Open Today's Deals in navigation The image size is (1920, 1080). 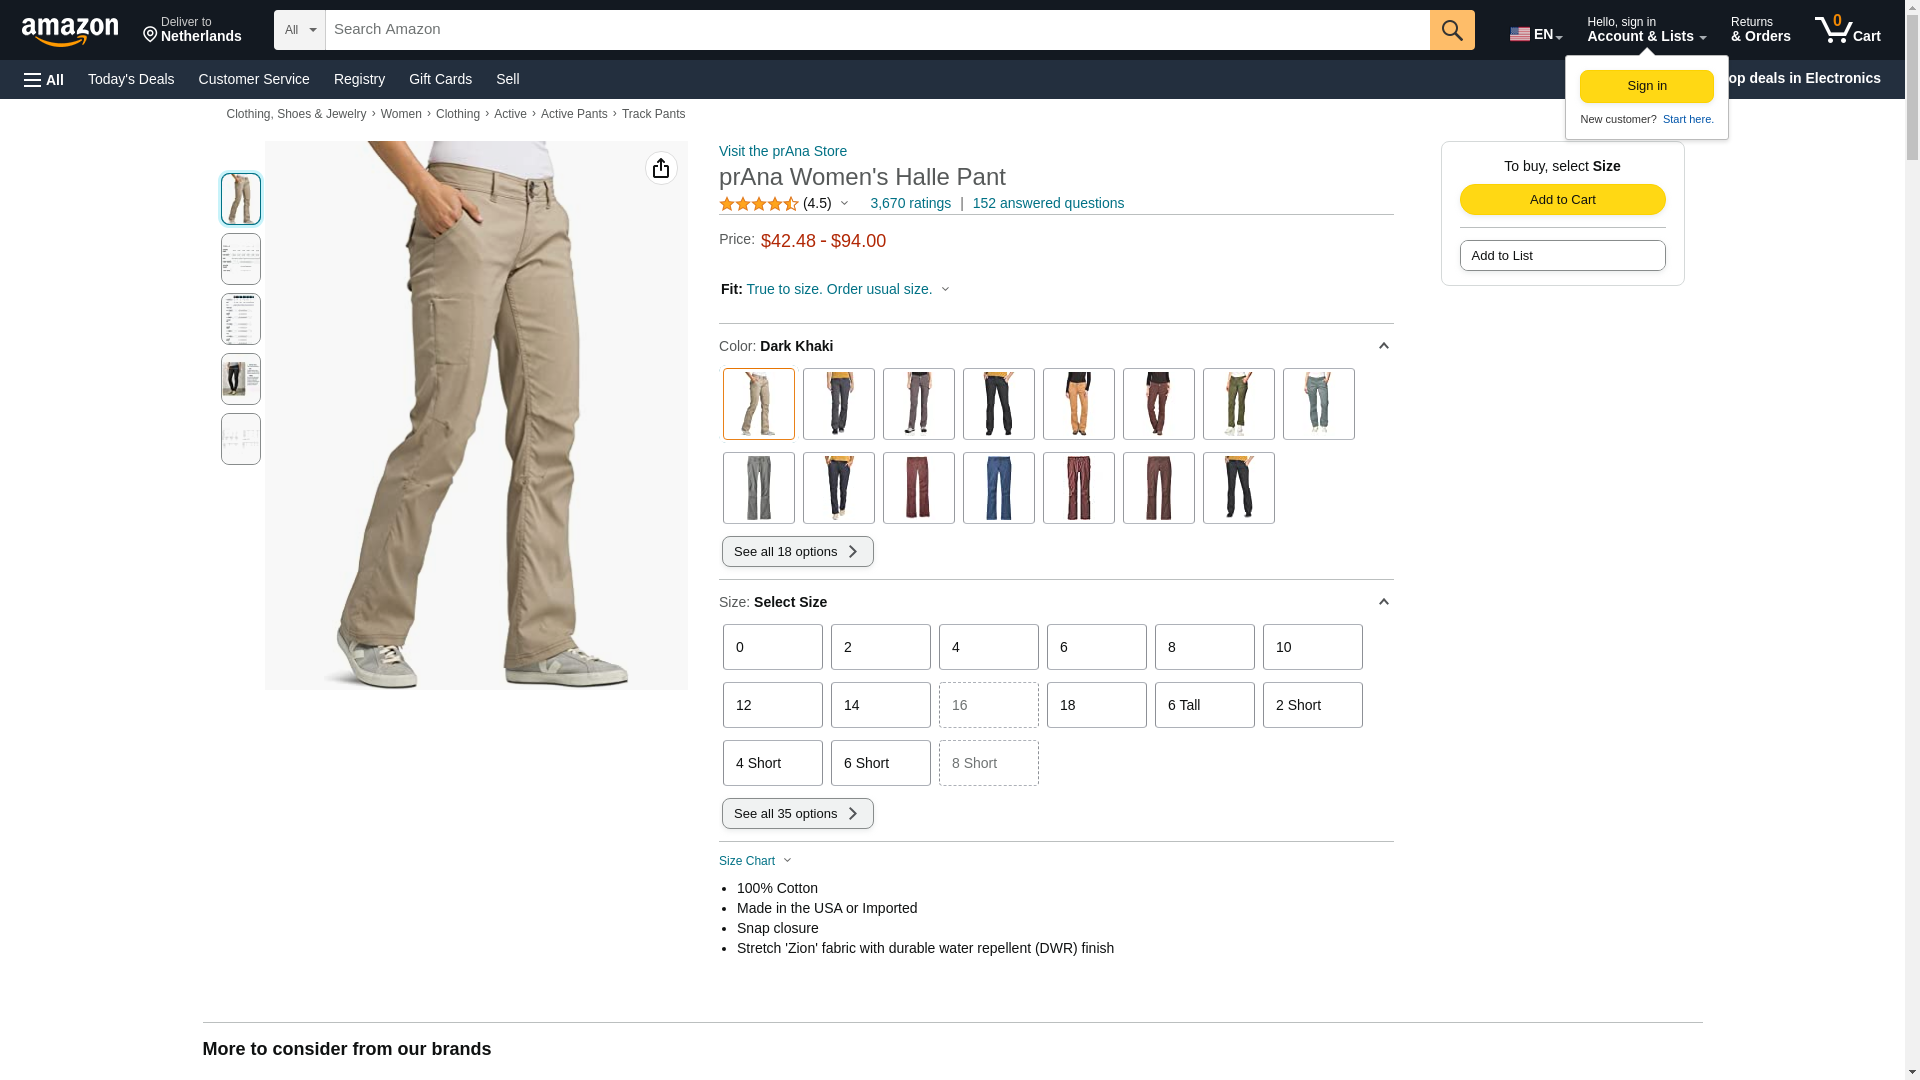[131, 79]
